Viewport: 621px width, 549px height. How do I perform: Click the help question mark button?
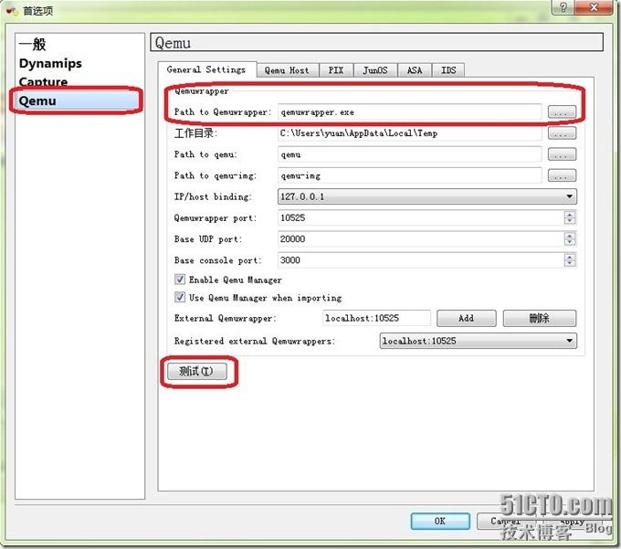tap(563, 7)
